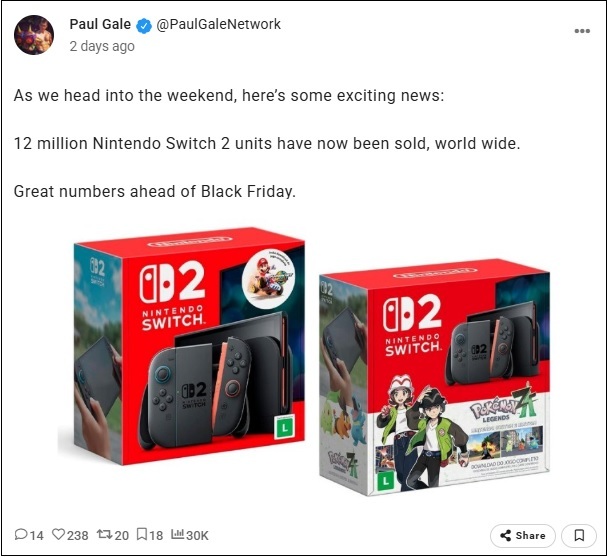Image resolution: width=607 pixels, height=557 pixels.
Task: Open the three-dot more options menu
Action: [x=582, y=31]
